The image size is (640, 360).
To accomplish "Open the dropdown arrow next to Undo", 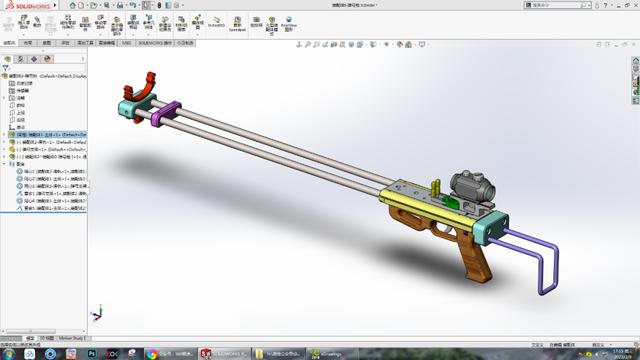I will pyautogui.click(x=138, y=5).
